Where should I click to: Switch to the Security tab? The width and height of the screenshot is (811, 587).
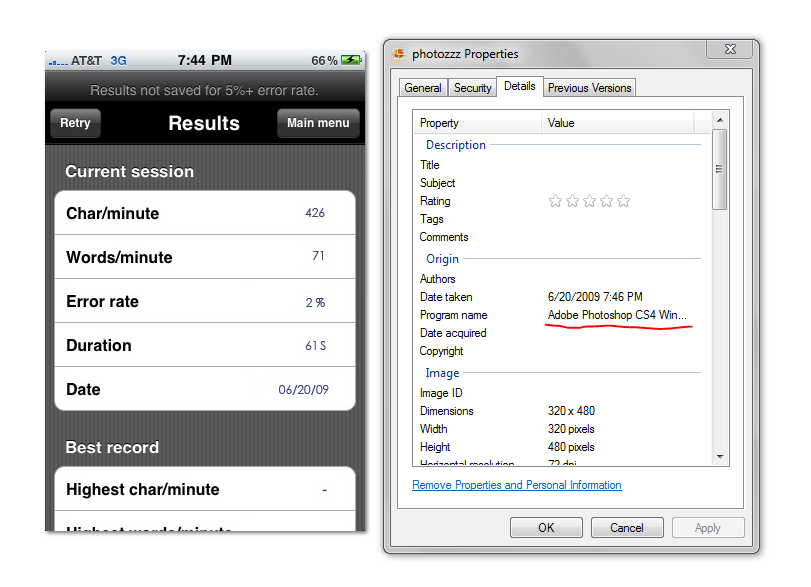472,88
